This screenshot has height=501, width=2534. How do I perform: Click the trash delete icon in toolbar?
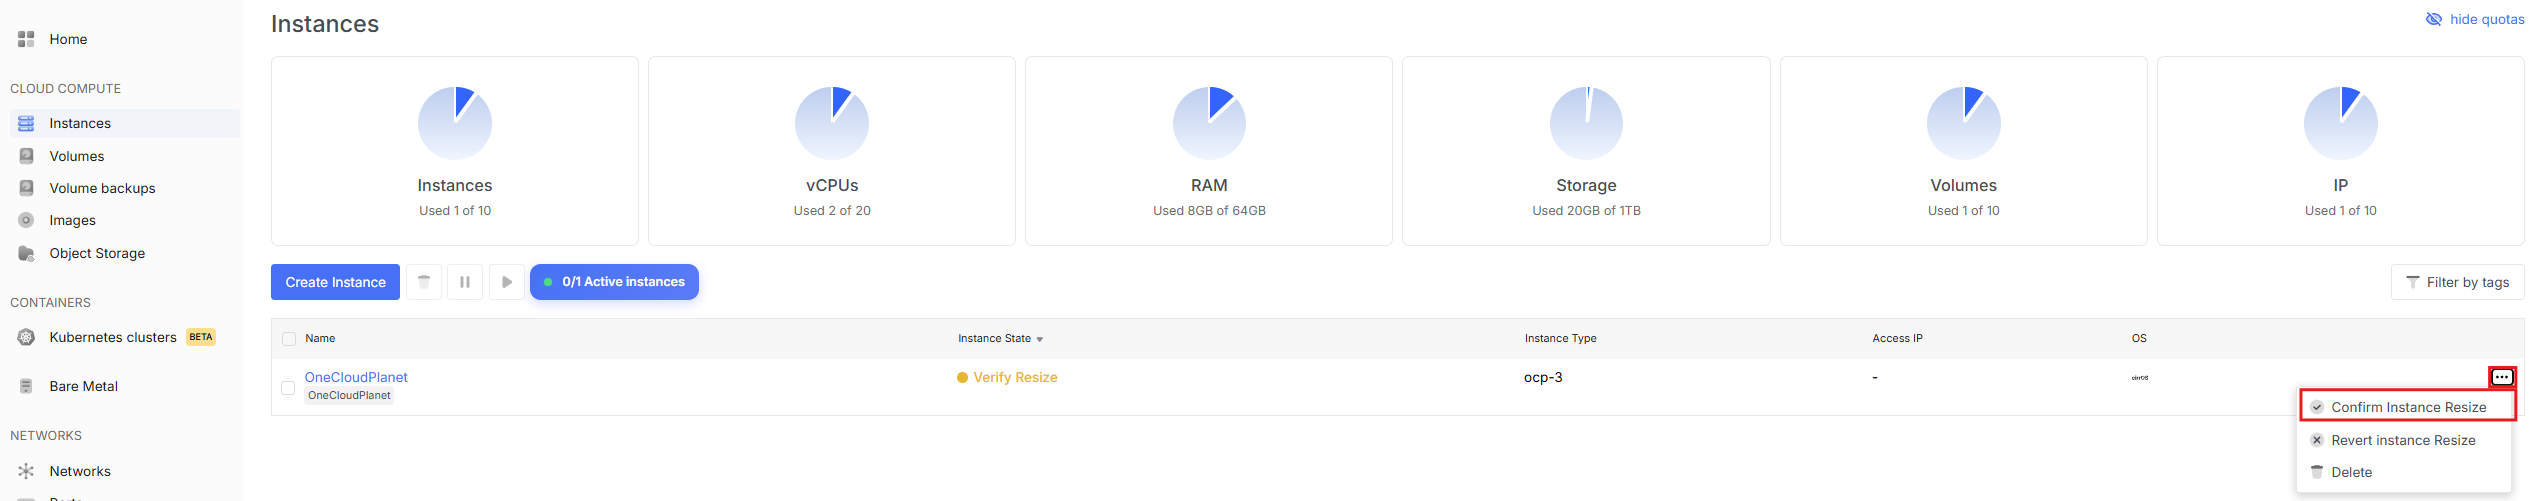click(x=424, y=282)
